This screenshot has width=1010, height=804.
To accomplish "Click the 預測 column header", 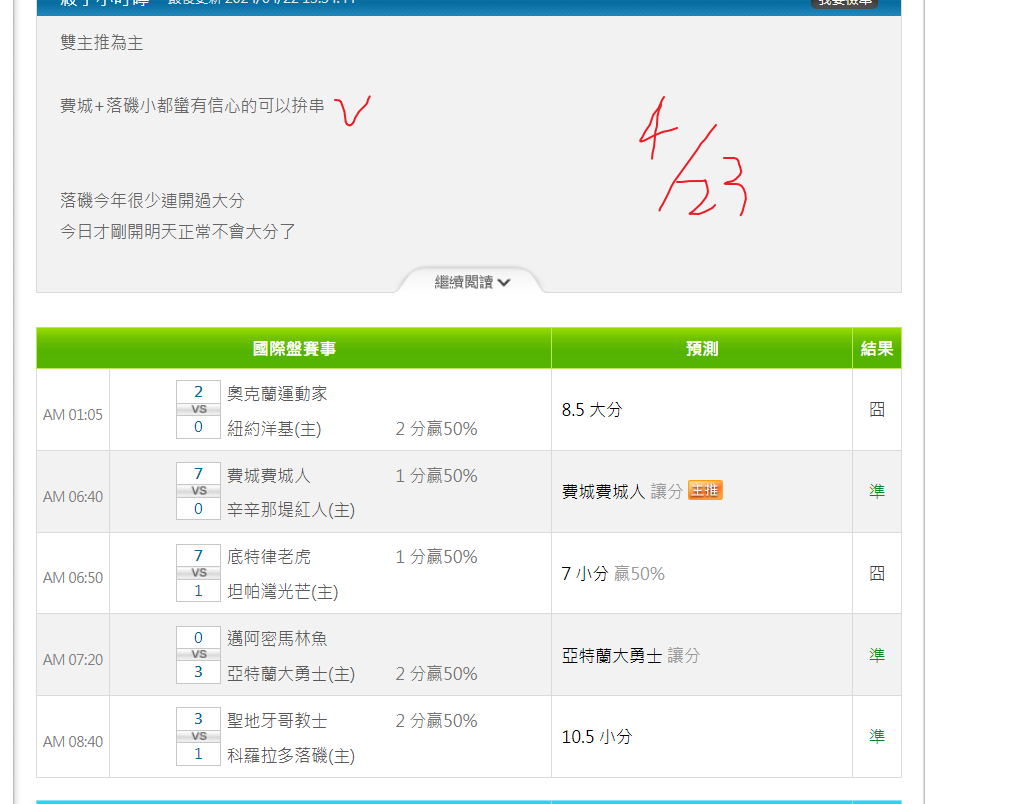I will 701,348.
